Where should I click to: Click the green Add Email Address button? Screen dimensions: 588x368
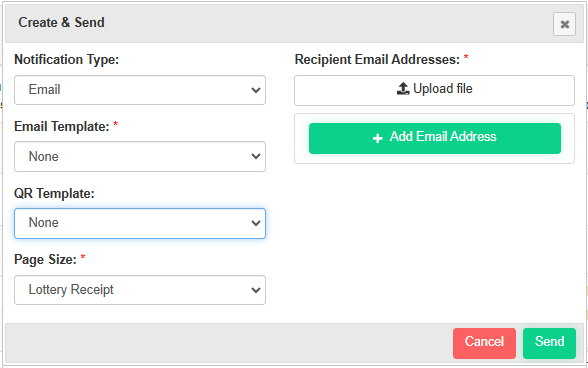[435, 138]
